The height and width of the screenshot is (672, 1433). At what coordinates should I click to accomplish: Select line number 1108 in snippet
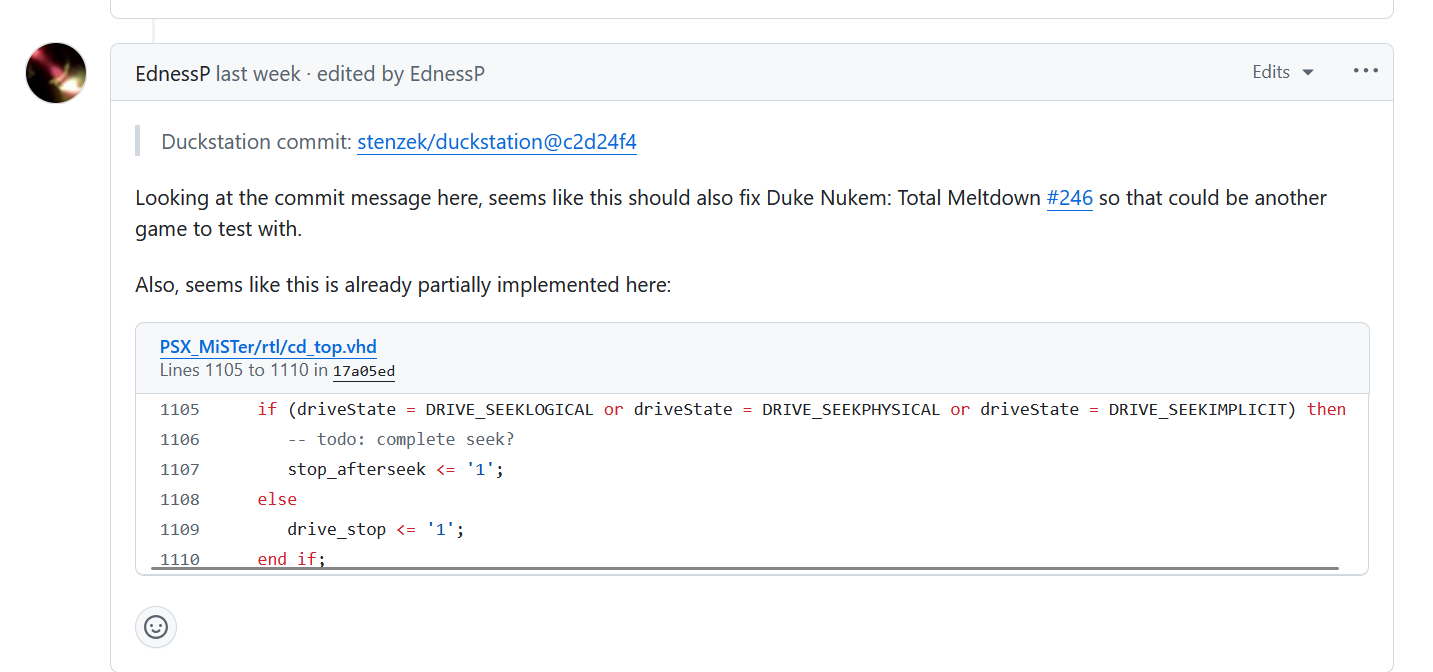coord(180,499)
